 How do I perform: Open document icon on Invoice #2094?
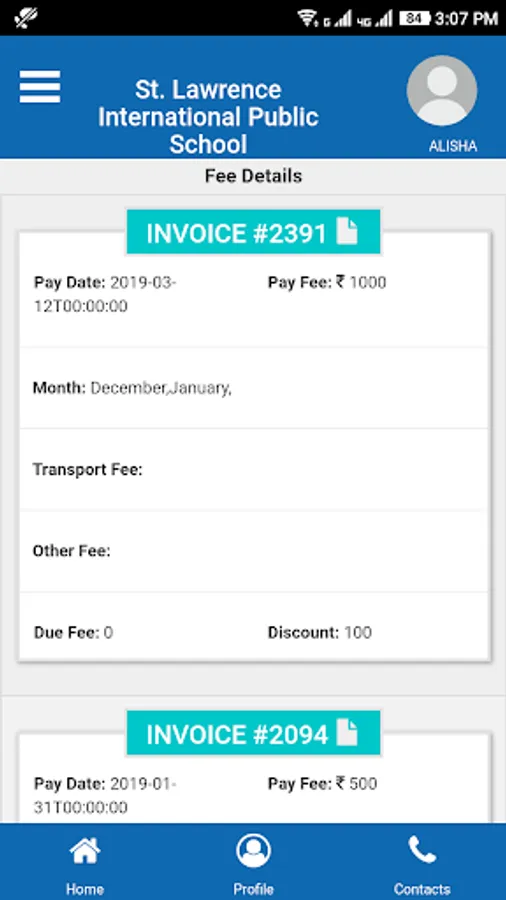click(x=347, y=732)
